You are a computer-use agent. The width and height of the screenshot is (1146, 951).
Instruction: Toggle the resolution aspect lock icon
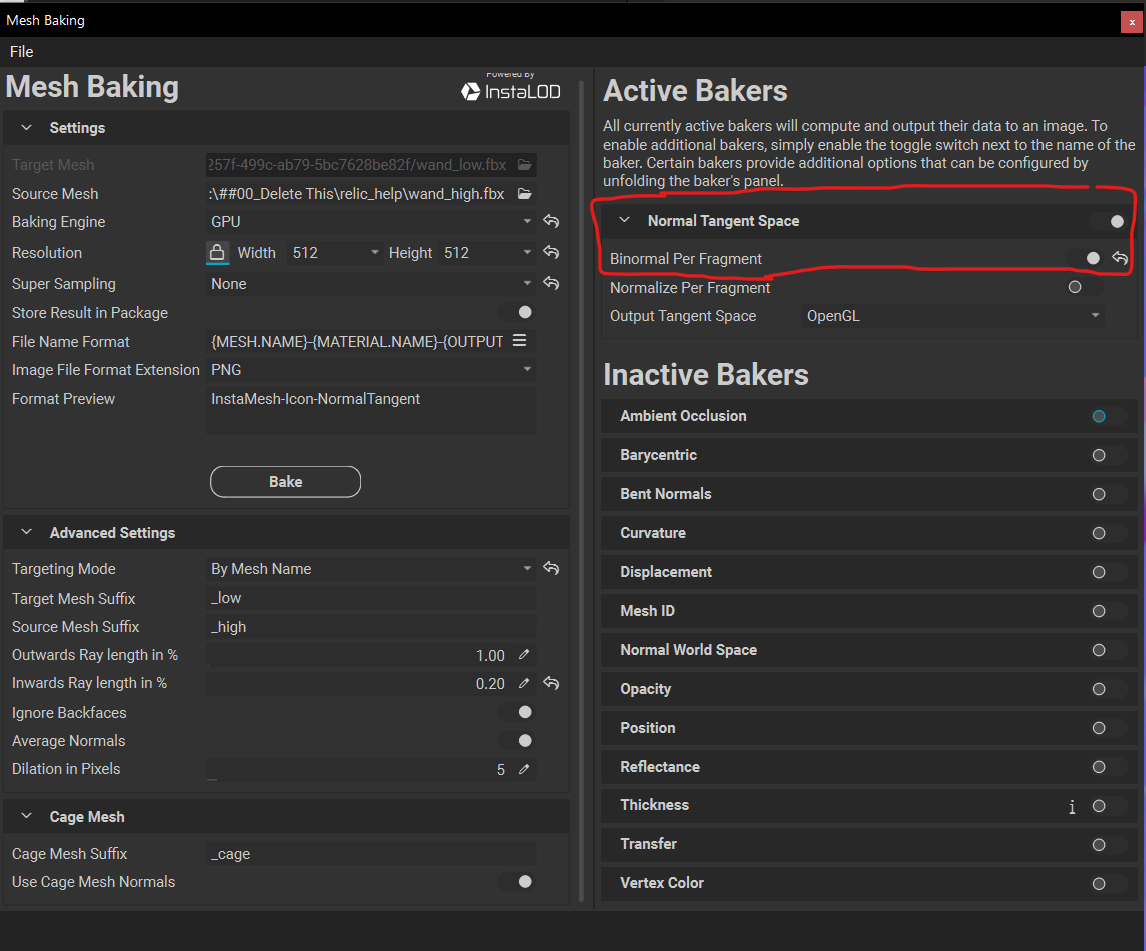pyautogui.click(x=217, y=252)
